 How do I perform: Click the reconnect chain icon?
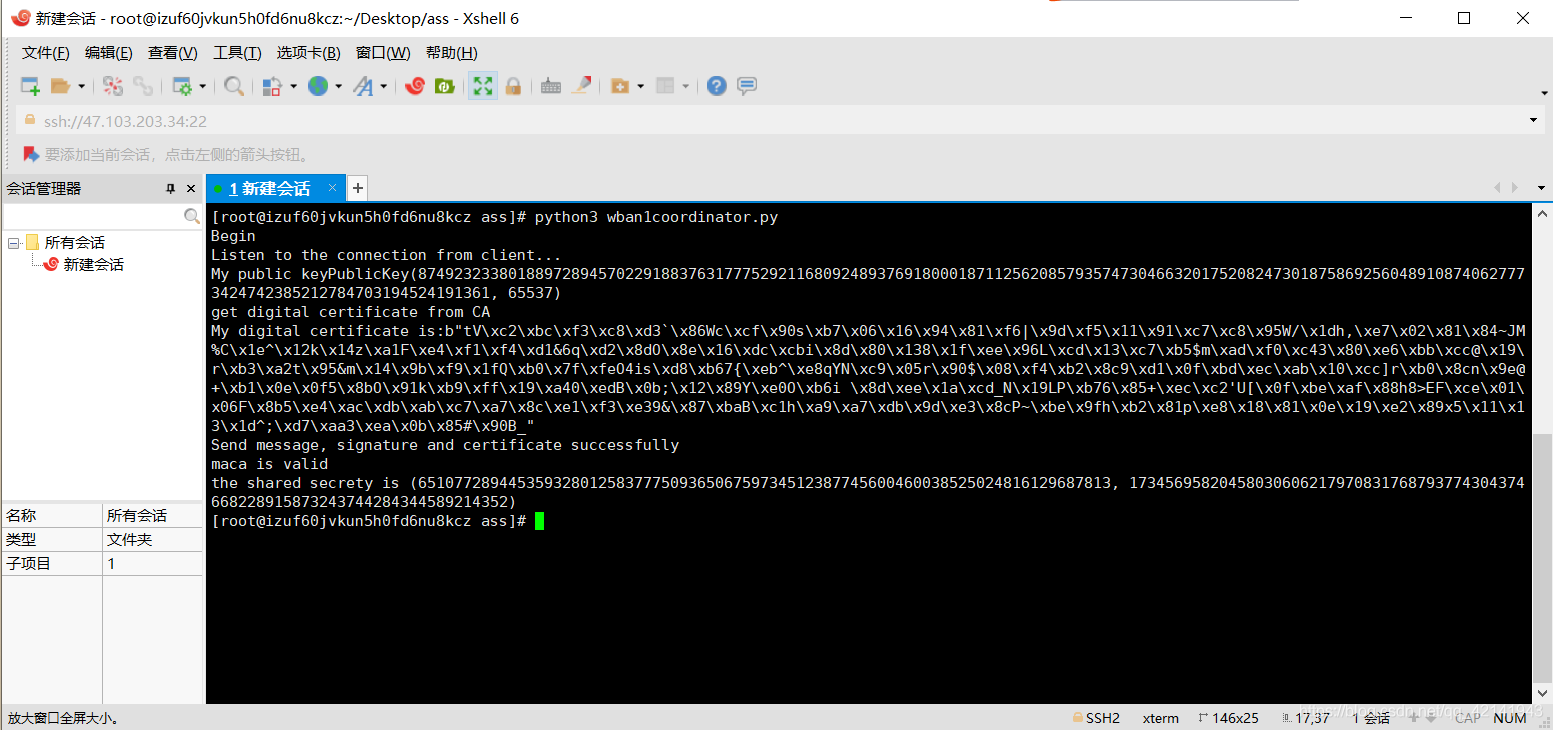point(143,86)
